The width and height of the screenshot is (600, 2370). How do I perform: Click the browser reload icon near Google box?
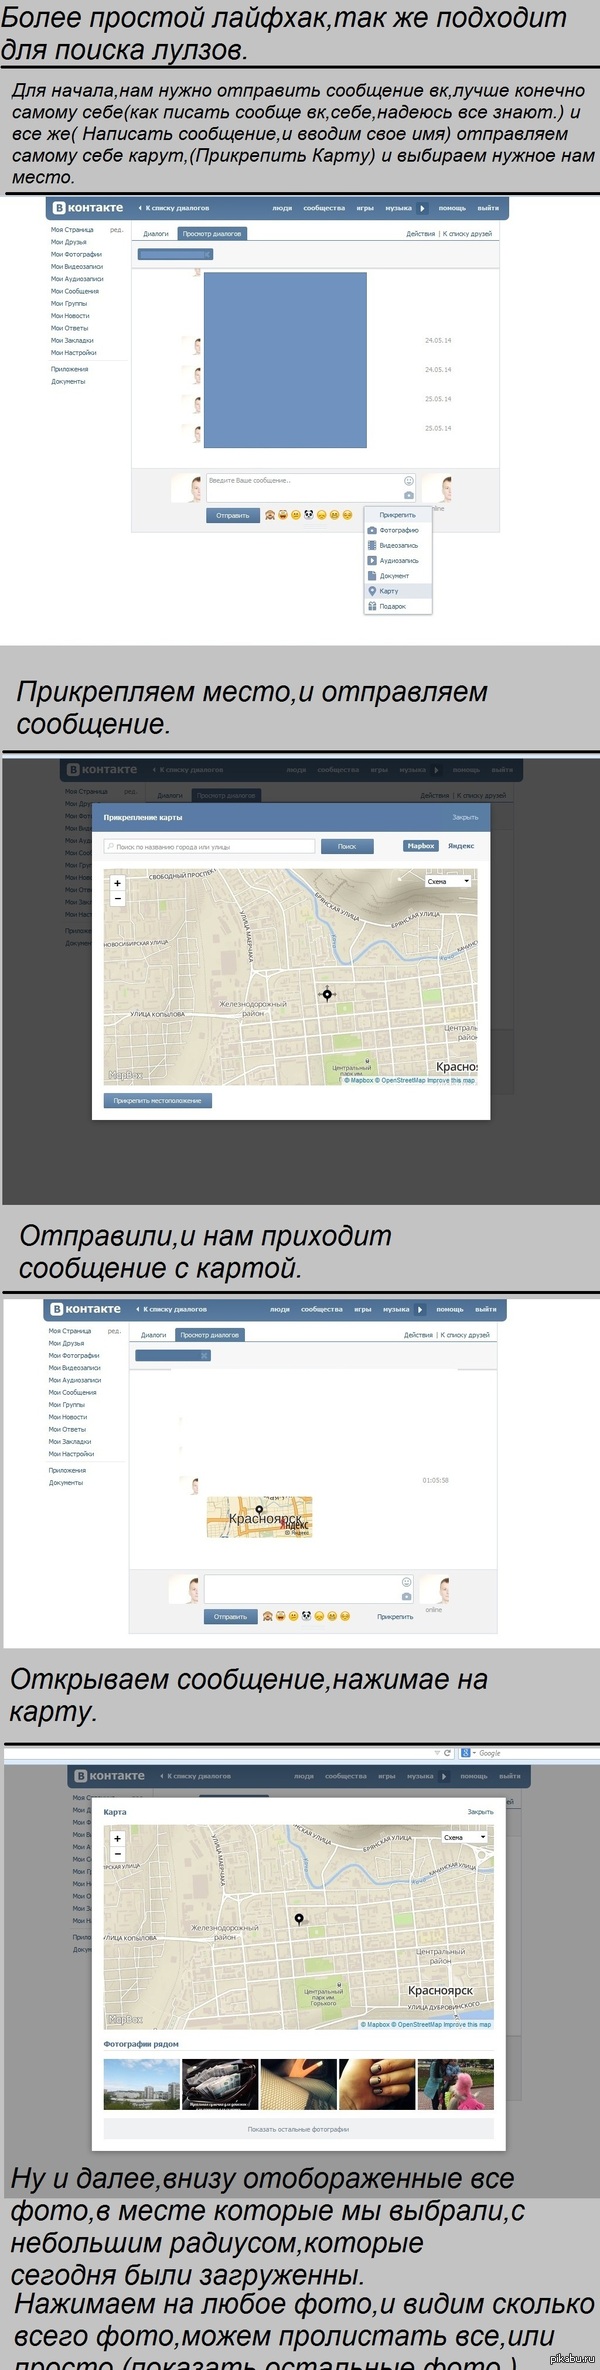(447, 1753)
